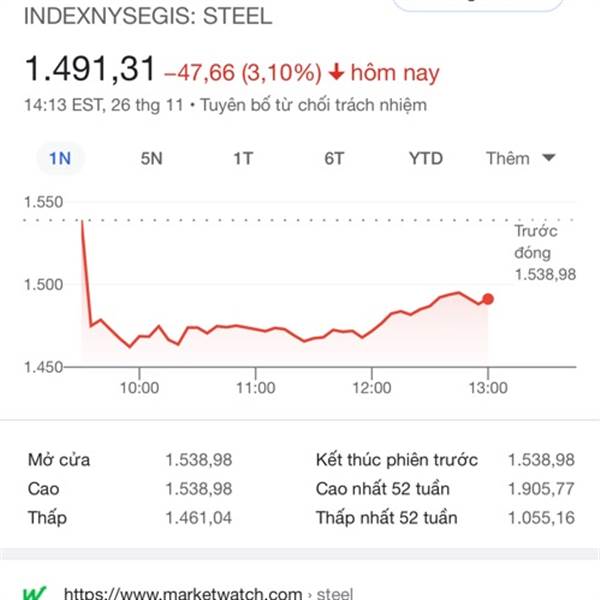
Task: Open the Tuyên bố từ chối trách nhiệm link
Action: 313,105
